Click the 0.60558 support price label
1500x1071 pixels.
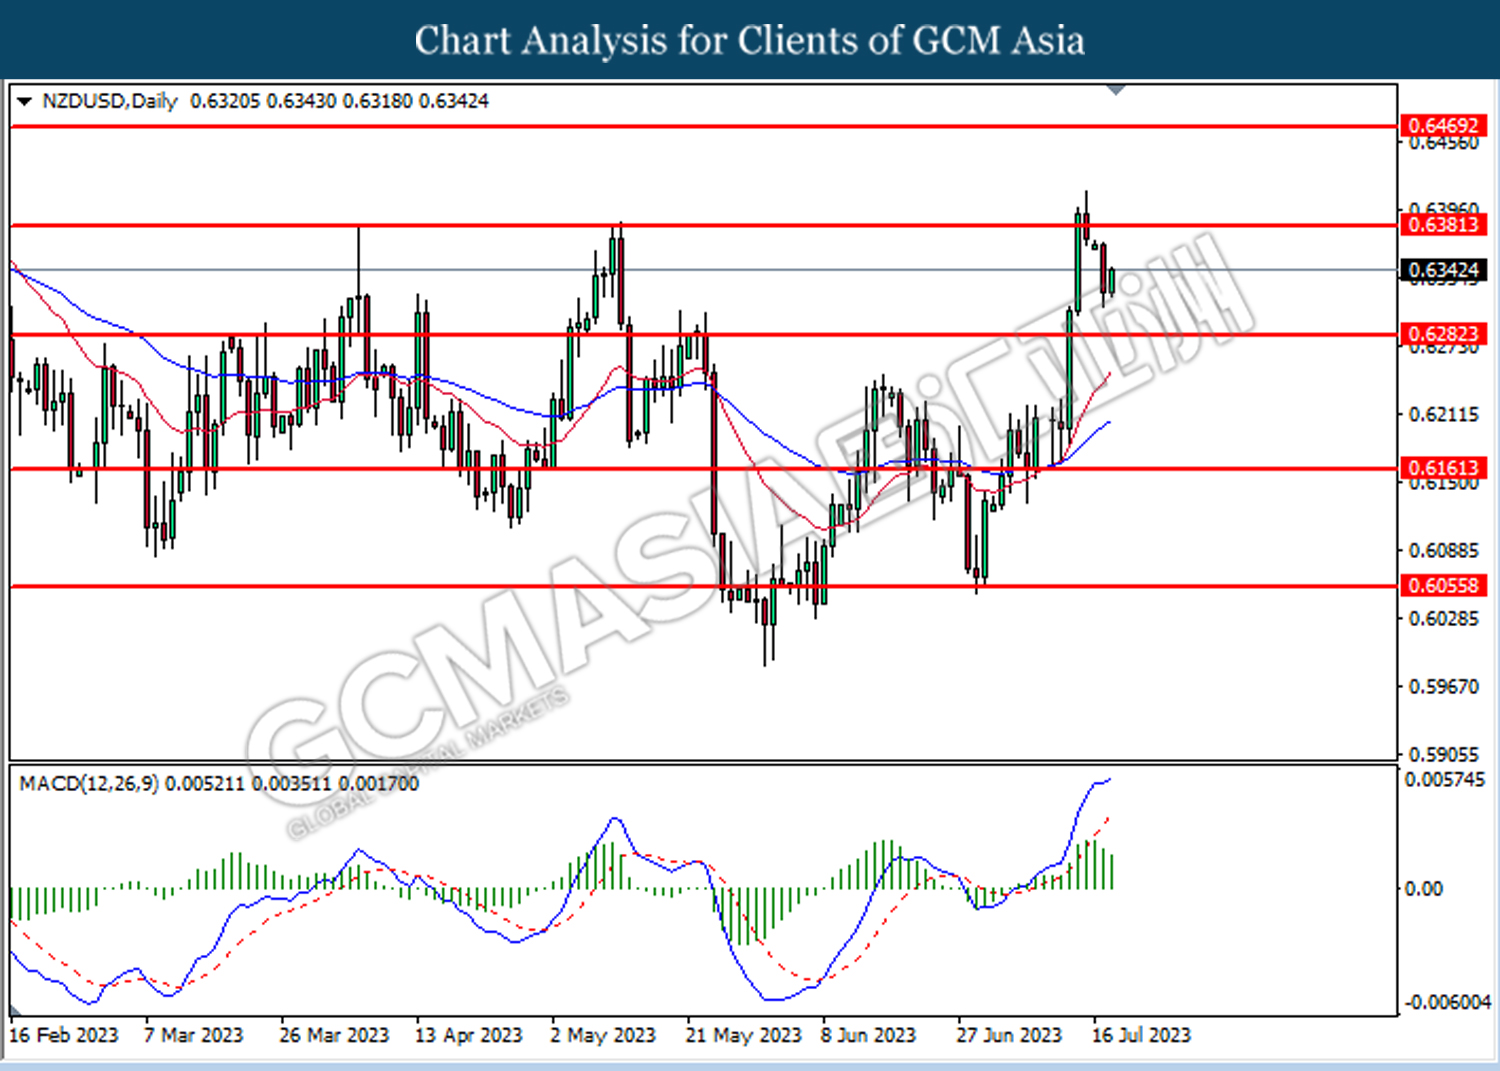1443,585
